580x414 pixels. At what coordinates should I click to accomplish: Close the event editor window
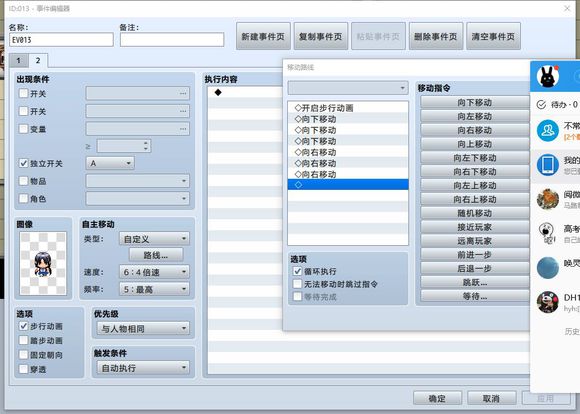point(567,8)
